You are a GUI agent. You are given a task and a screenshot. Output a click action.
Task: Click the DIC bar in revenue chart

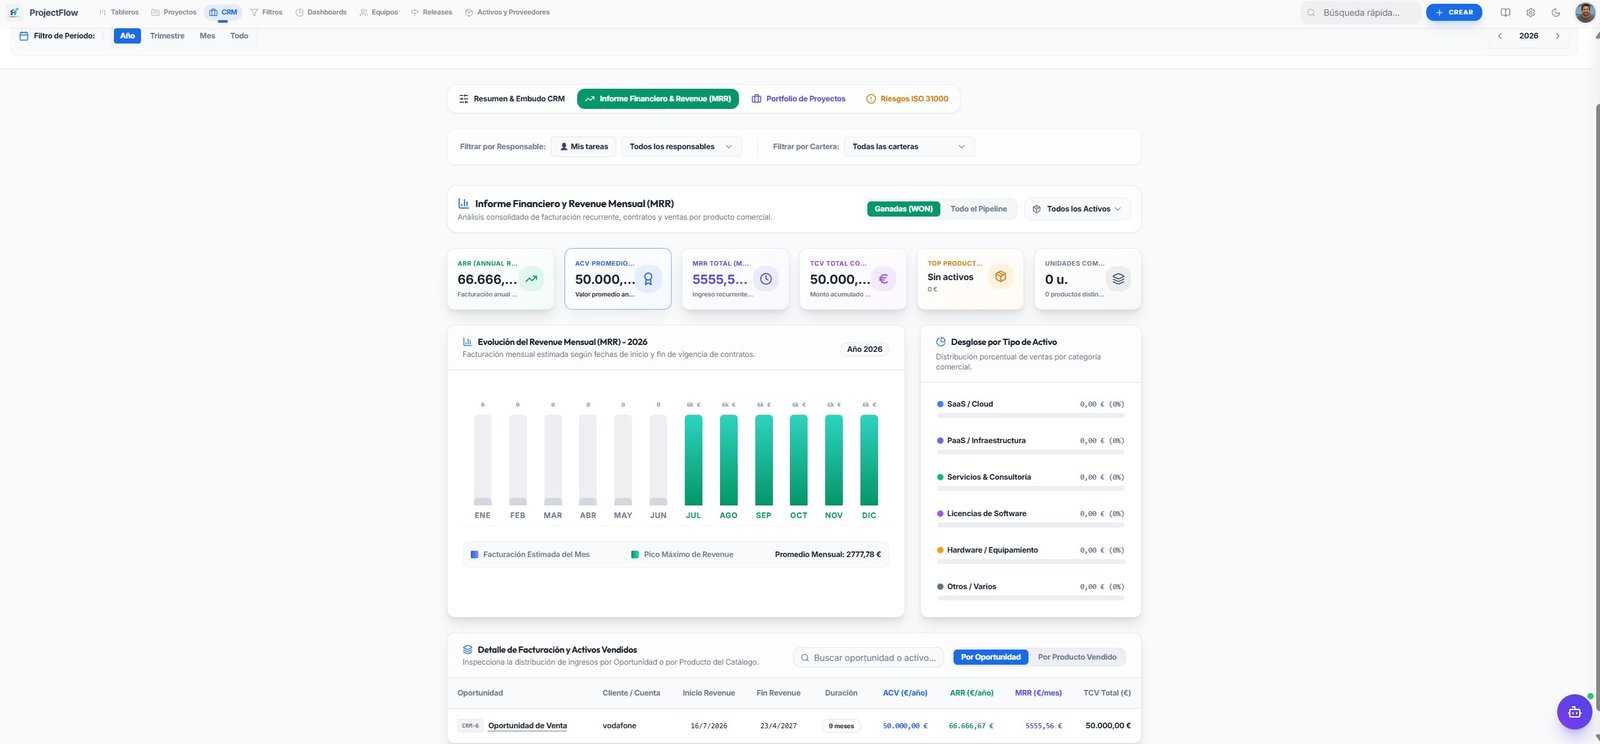click(869, 460)
